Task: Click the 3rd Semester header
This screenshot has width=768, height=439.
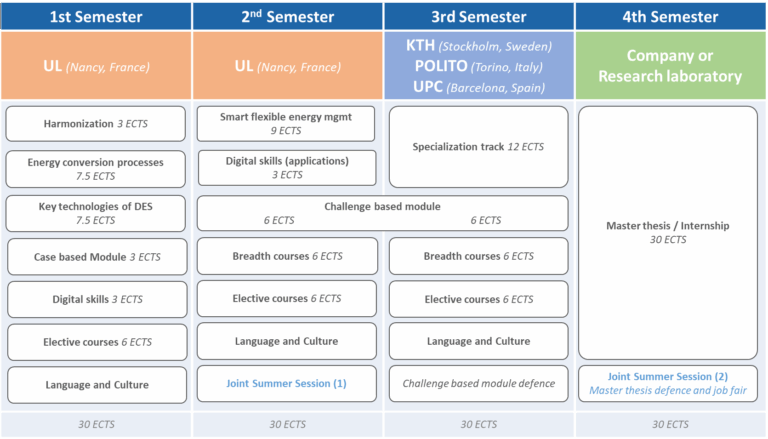Action: tap(478, 17)
